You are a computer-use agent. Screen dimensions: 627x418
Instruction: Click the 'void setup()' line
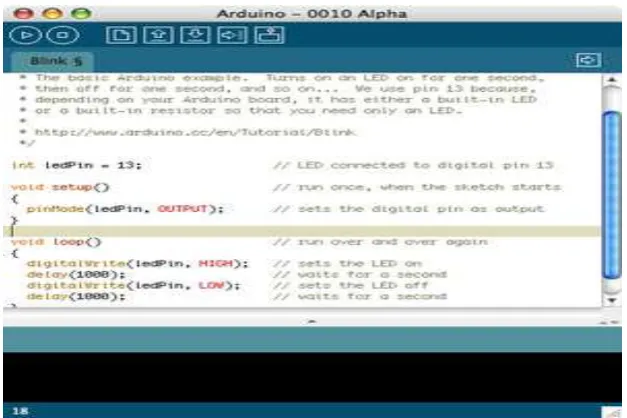(x=60, y=187)
